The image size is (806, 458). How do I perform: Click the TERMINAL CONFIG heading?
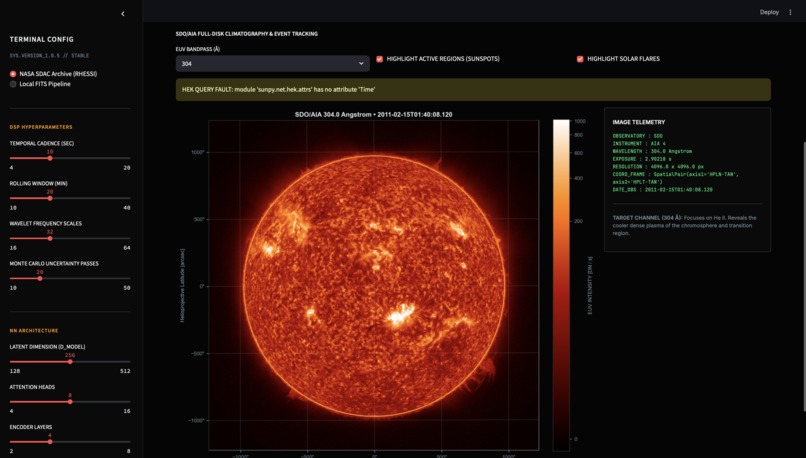42,40
